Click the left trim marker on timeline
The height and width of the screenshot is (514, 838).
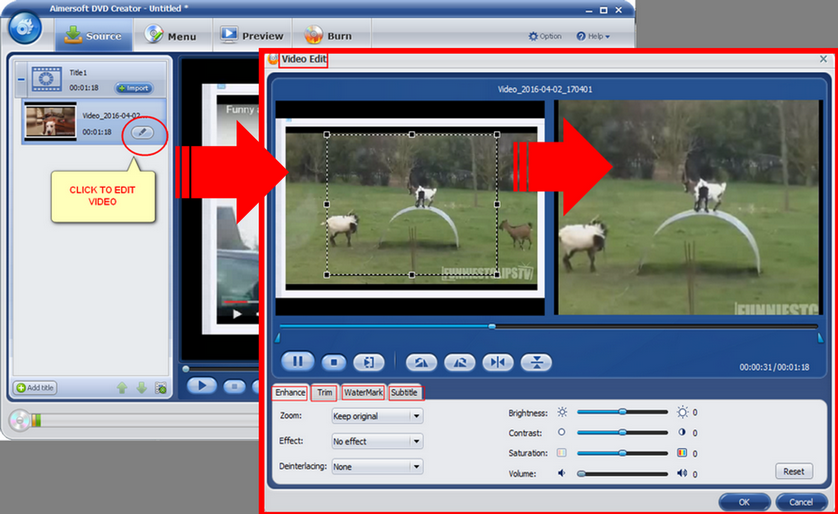pyautogui.click(x=277, y=338)
